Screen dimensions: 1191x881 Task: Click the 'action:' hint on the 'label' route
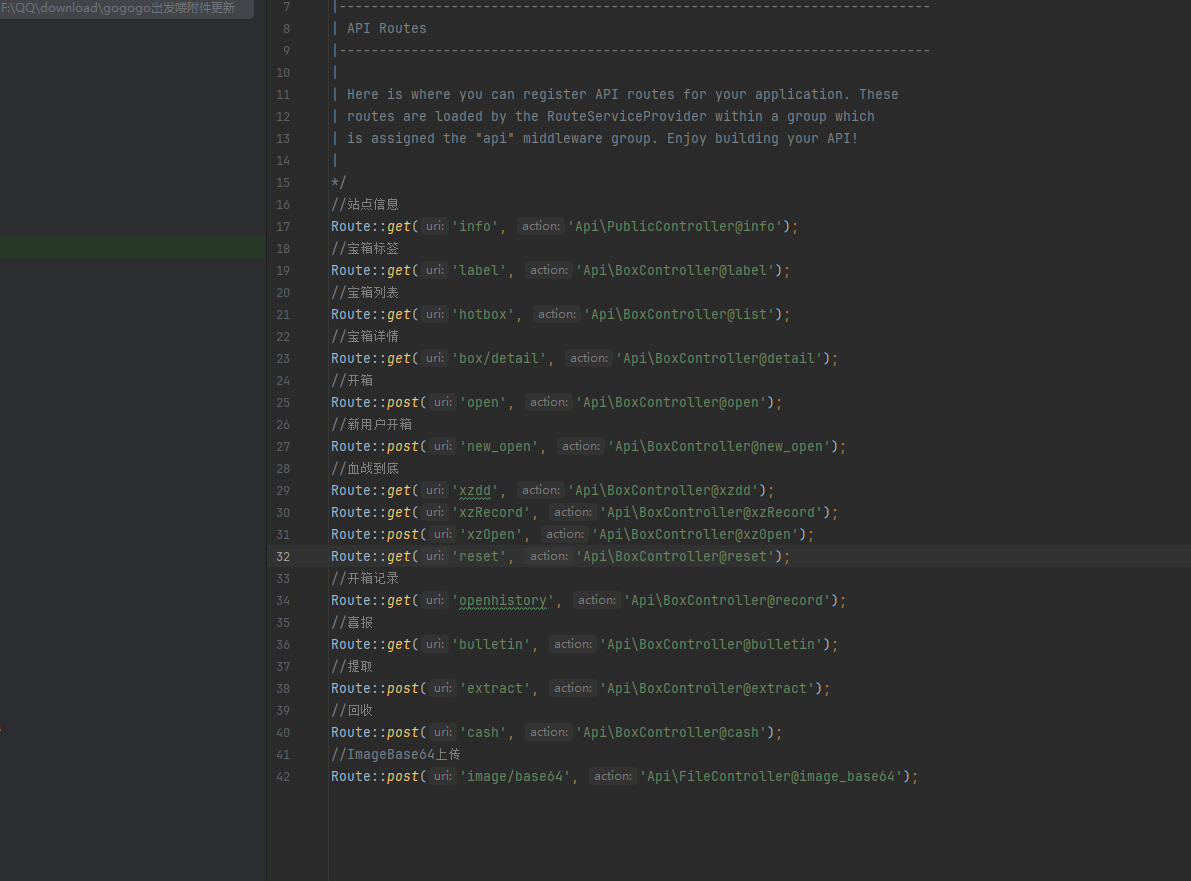[548, 271]
